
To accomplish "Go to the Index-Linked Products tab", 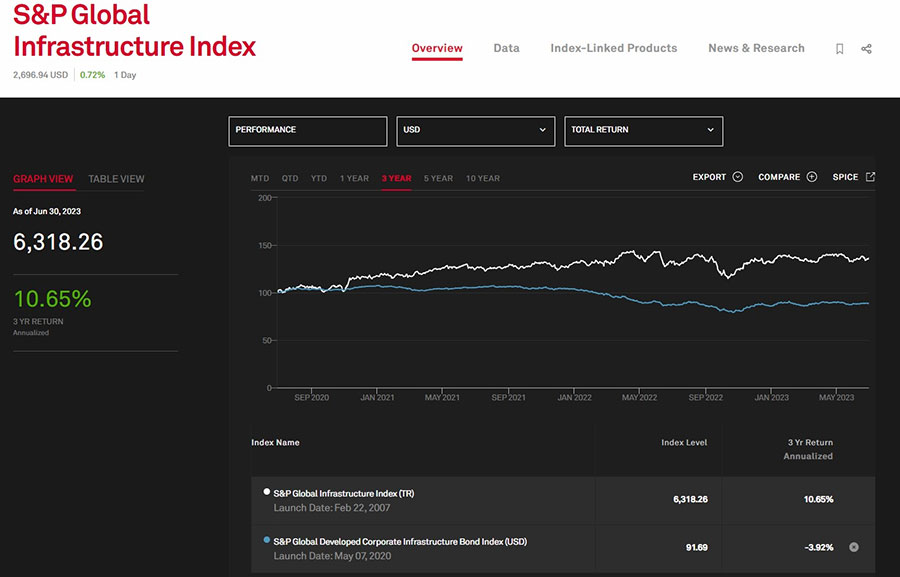I will point(613,48).
